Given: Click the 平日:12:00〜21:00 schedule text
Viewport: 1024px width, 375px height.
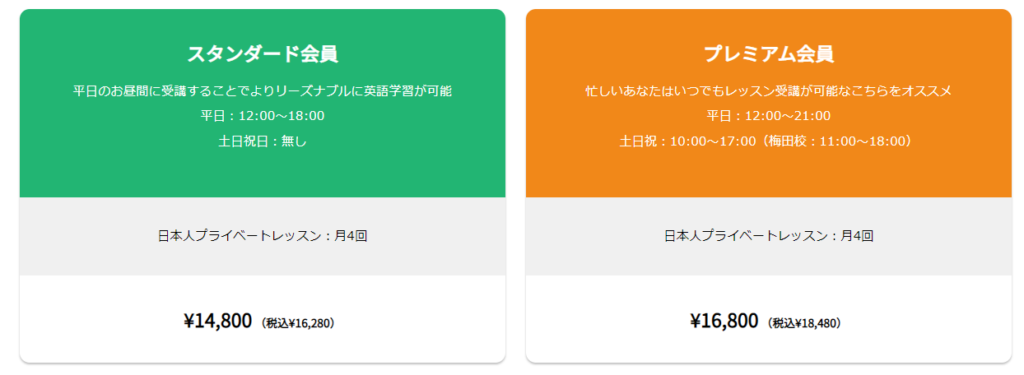Looking at the screenshot, I should [769, 116].
